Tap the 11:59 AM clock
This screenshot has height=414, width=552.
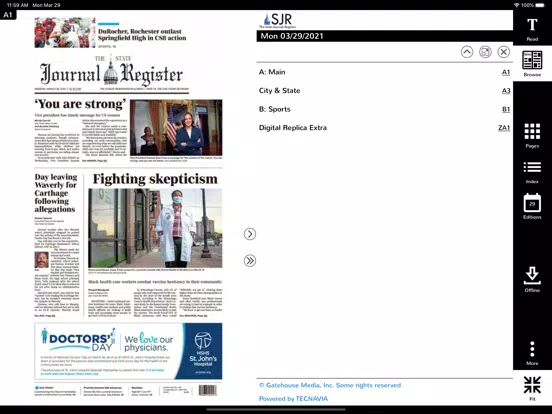pyautogui.click(x=17, y=5)
